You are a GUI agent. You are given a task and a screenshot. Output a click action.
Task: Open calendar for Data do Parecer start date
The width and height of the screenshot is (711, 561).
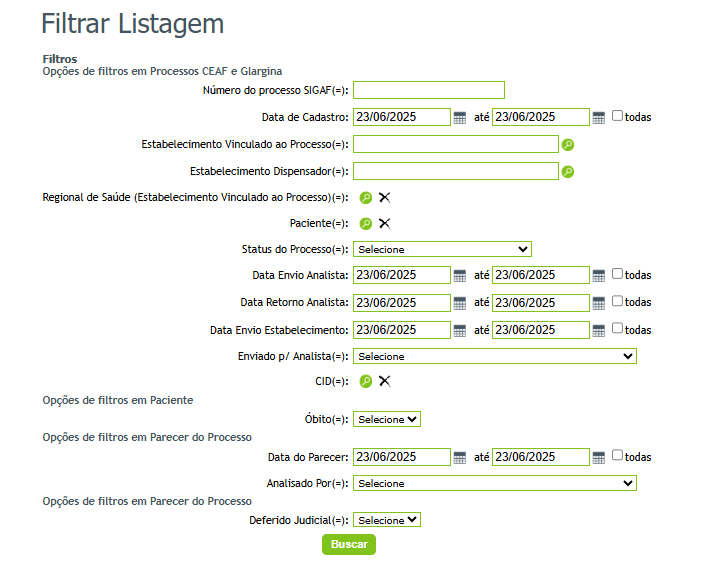pos(460,458)
